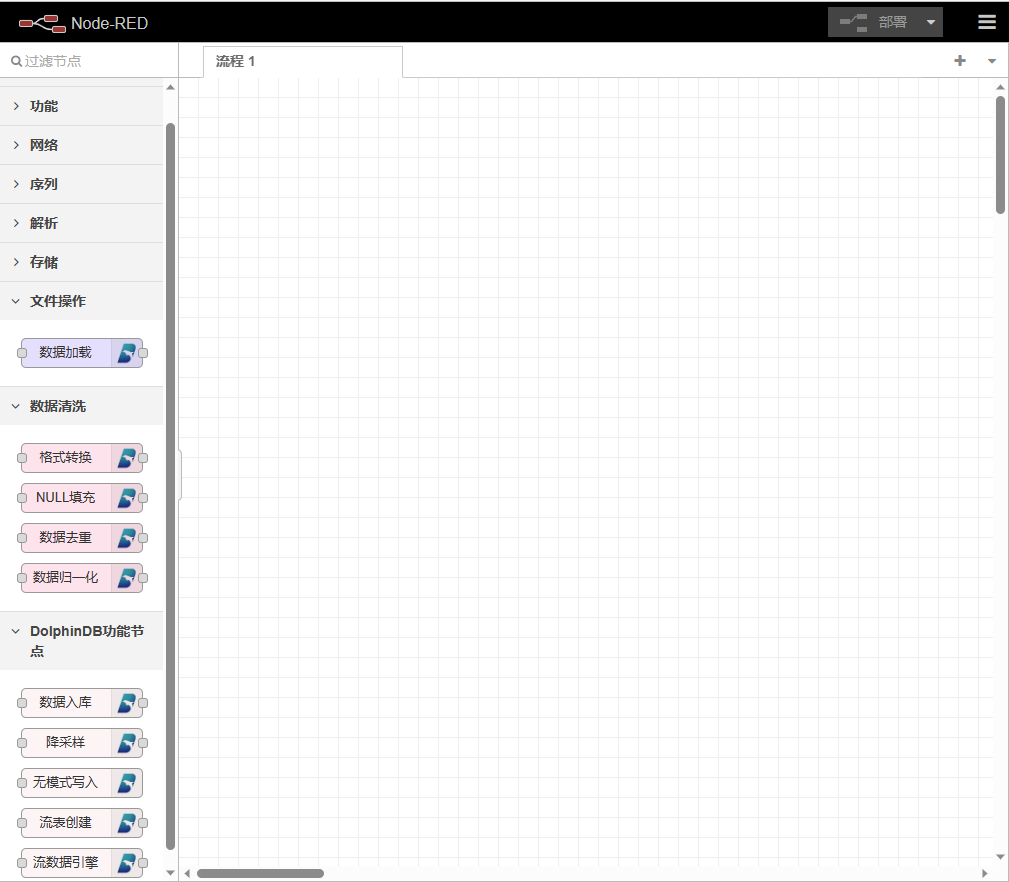Select the 数据加载 node in the palette
The height and width of the screenshot is (882, 1009).
click(80, 352)
